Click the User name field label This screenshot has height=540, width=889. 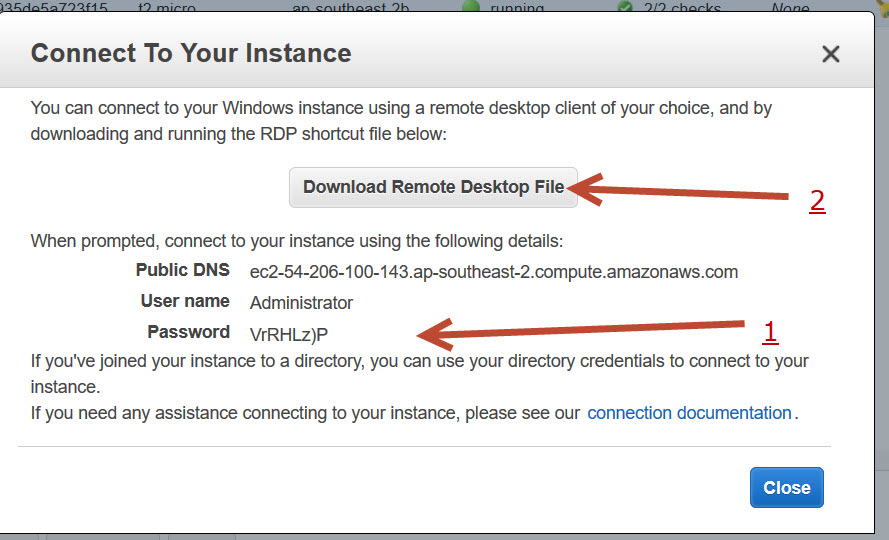coord(185,301)
